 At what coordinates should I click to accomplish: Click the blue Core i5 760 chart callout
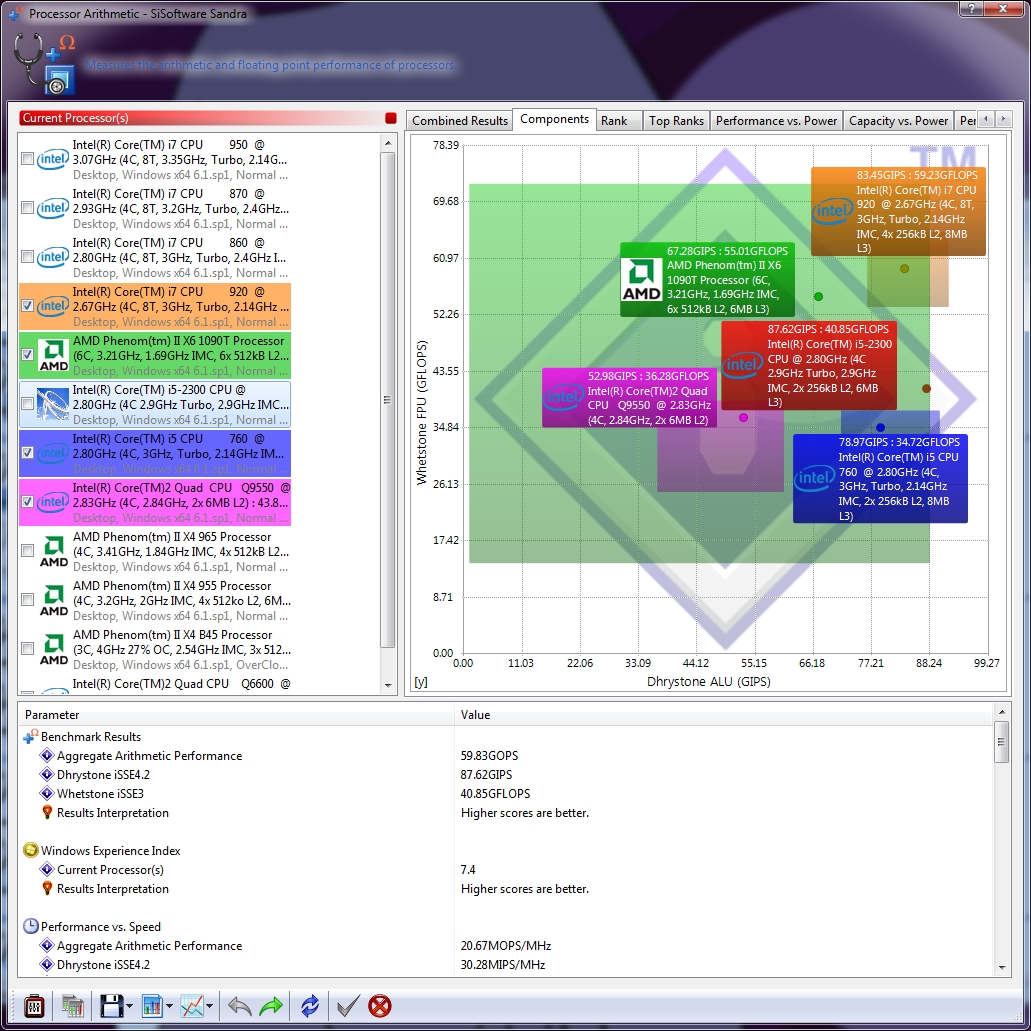pyautogui.click(x=880, y=479)
